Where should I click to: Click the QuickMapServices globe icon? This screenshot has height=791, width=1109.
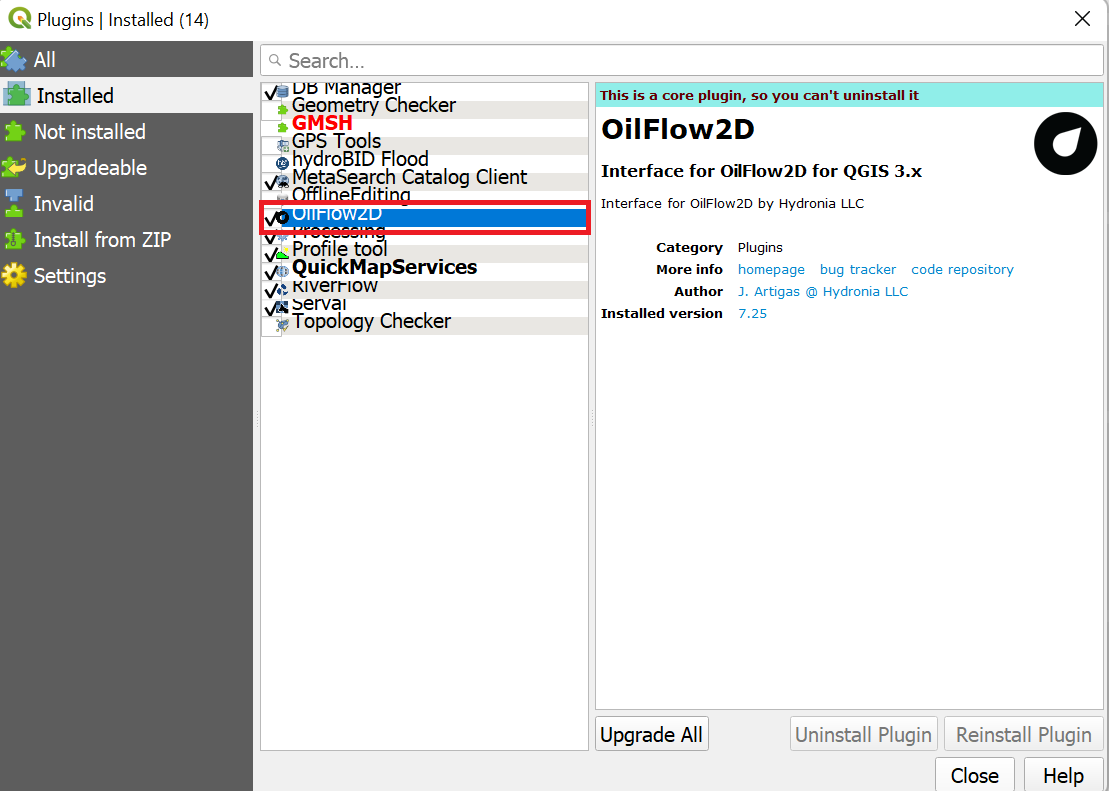pos(283,271)
